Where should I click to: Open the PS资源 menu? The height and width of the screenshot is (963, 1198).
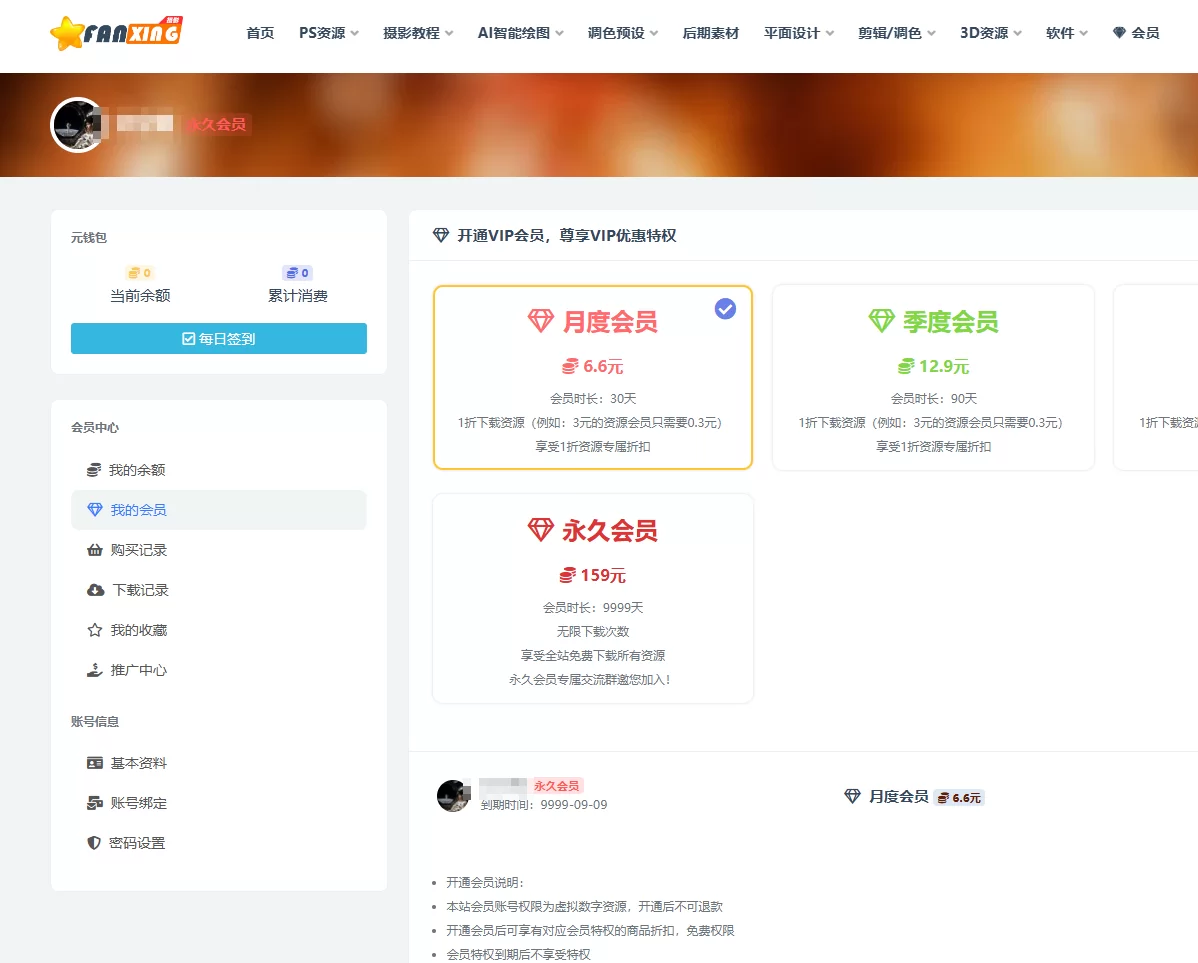[322, 33]
